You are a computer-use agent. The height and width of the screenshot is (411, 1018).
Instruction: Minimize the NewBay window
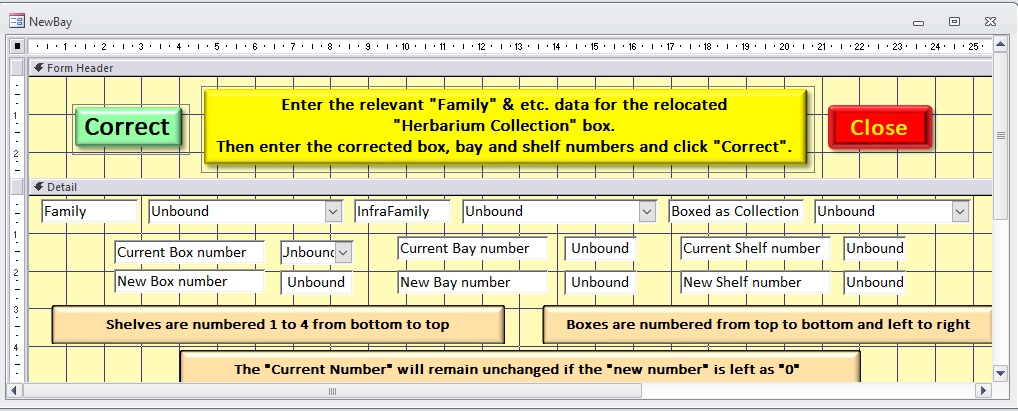(918, 22)
